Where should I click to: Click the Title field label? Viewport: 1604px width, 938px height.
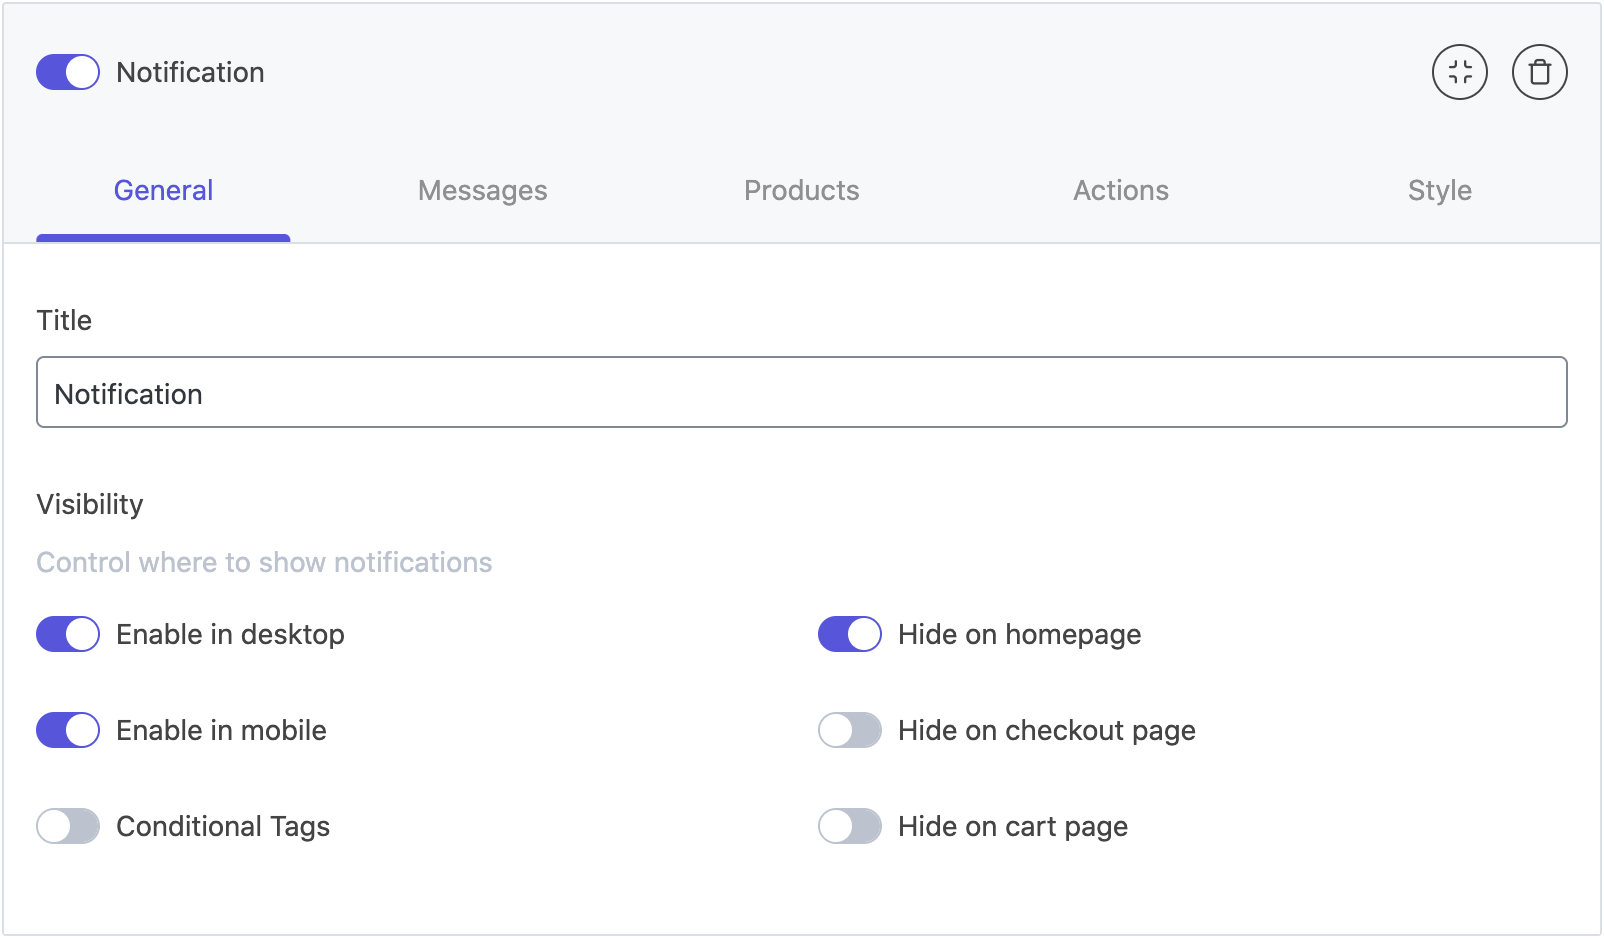(64, 320)
